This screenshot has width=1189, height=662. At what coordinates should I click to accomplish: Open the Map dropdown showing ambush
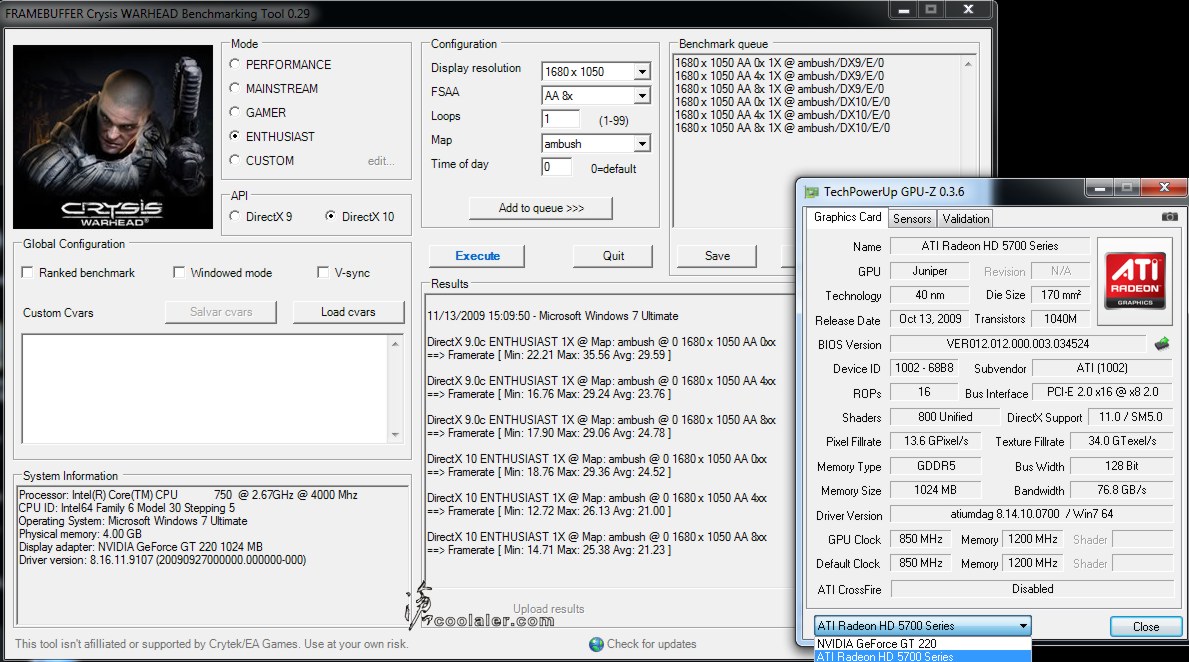[642, 143]
